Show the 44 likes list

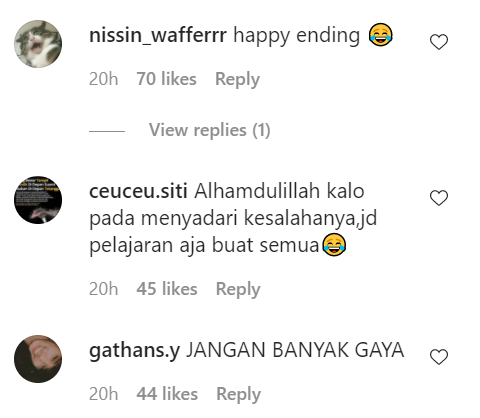click(167, 394)
